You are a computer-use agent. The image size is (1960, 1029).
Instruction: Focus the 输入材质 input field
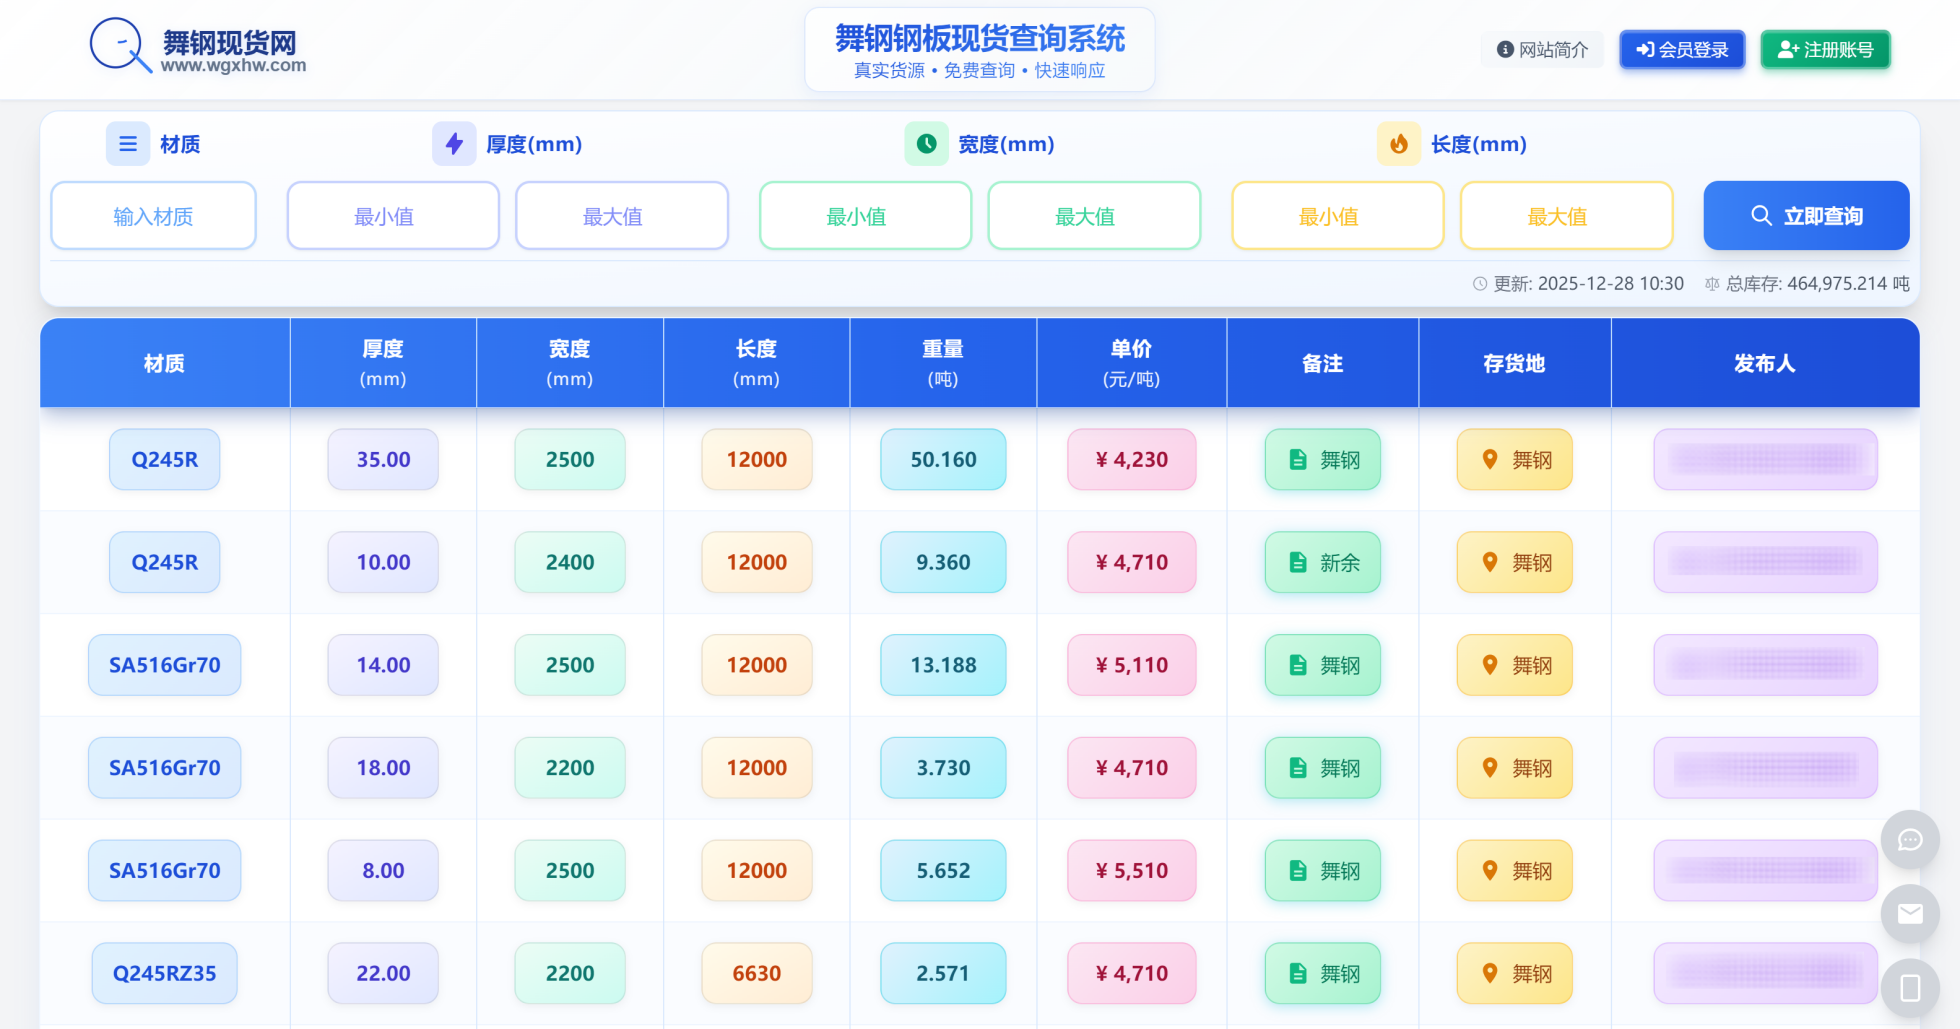click(153, 216)
